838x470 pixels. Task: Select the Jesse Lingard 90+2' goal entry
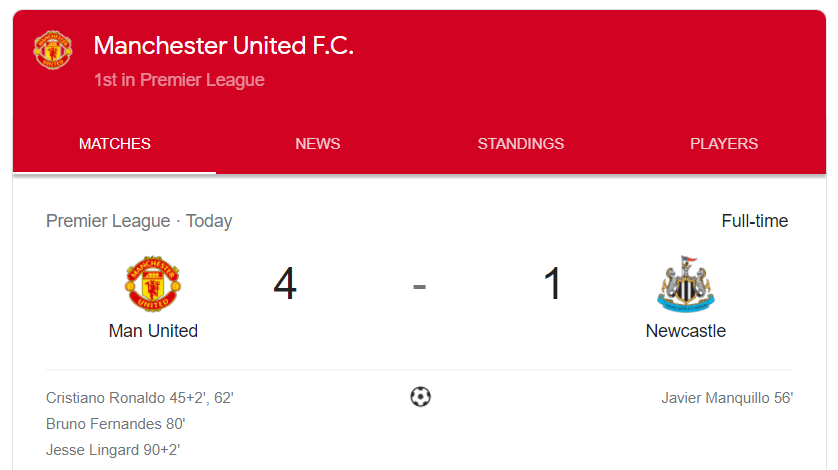(113, 450)
